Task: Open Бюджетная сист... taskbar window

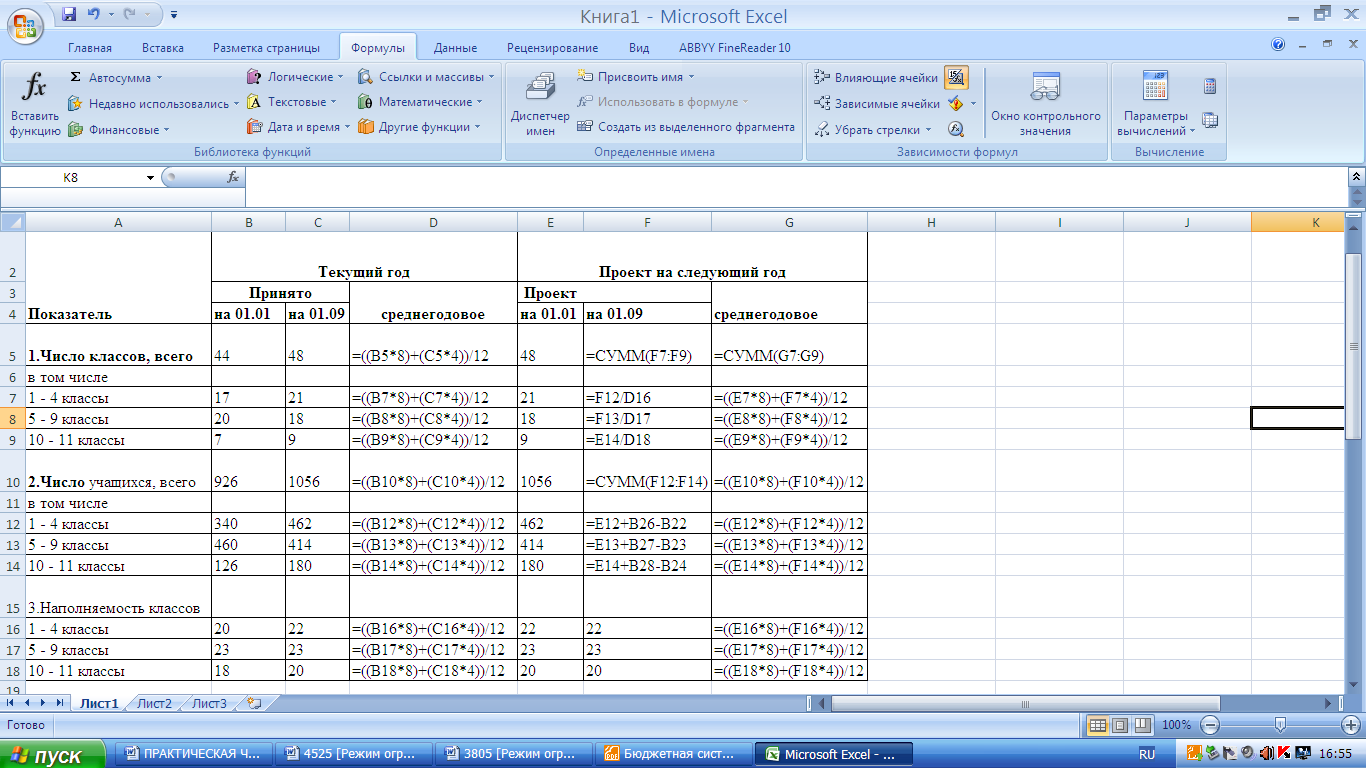Action: pos(674,754)
